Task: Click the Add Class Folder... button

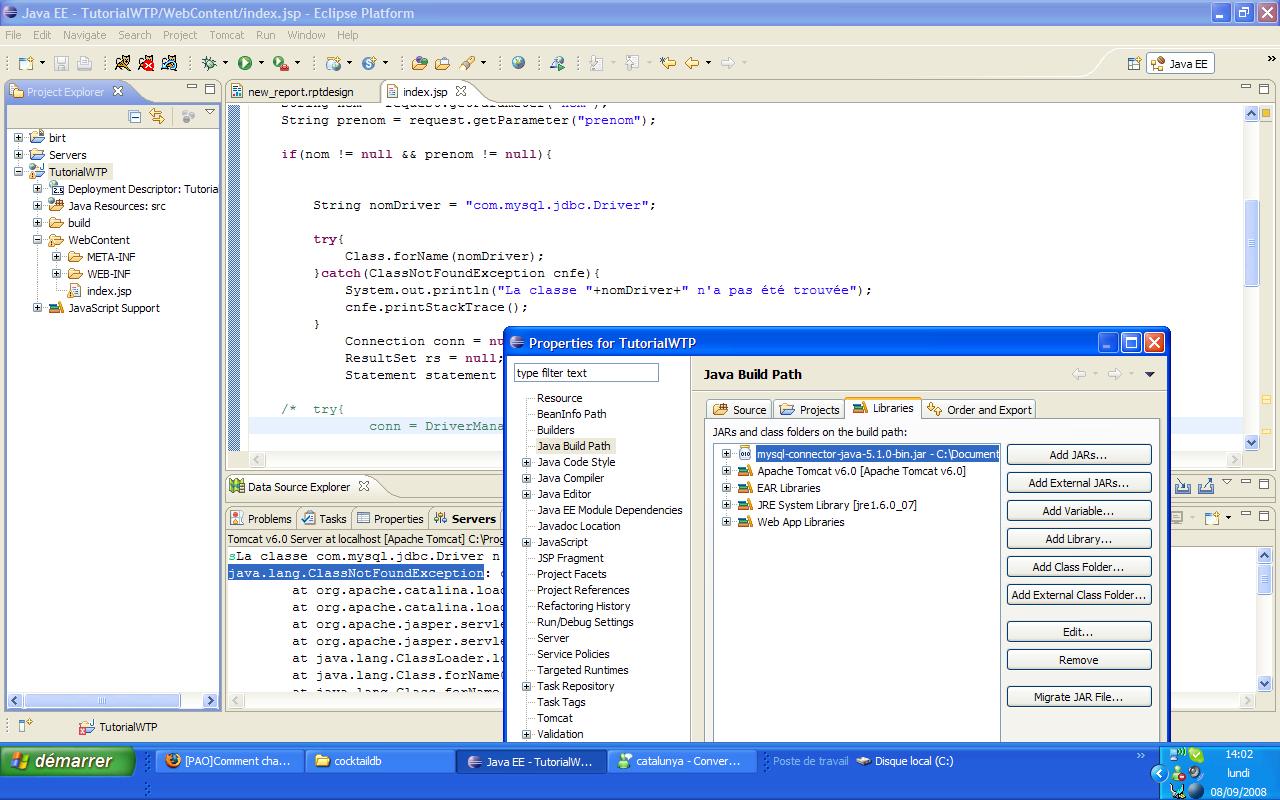Action: coord(1078,567)
